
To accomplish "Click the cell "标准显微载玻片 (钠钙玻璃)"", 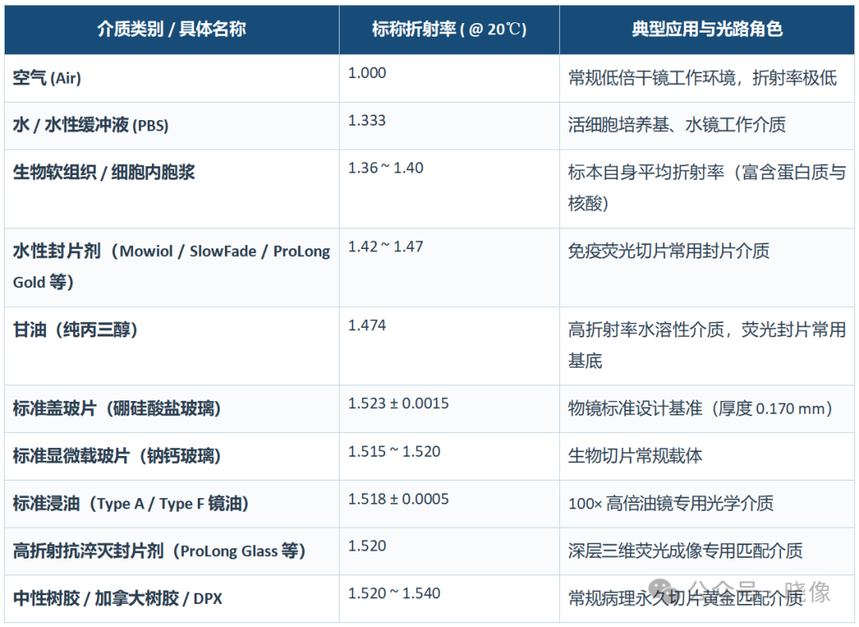I will tap(117, 456).
